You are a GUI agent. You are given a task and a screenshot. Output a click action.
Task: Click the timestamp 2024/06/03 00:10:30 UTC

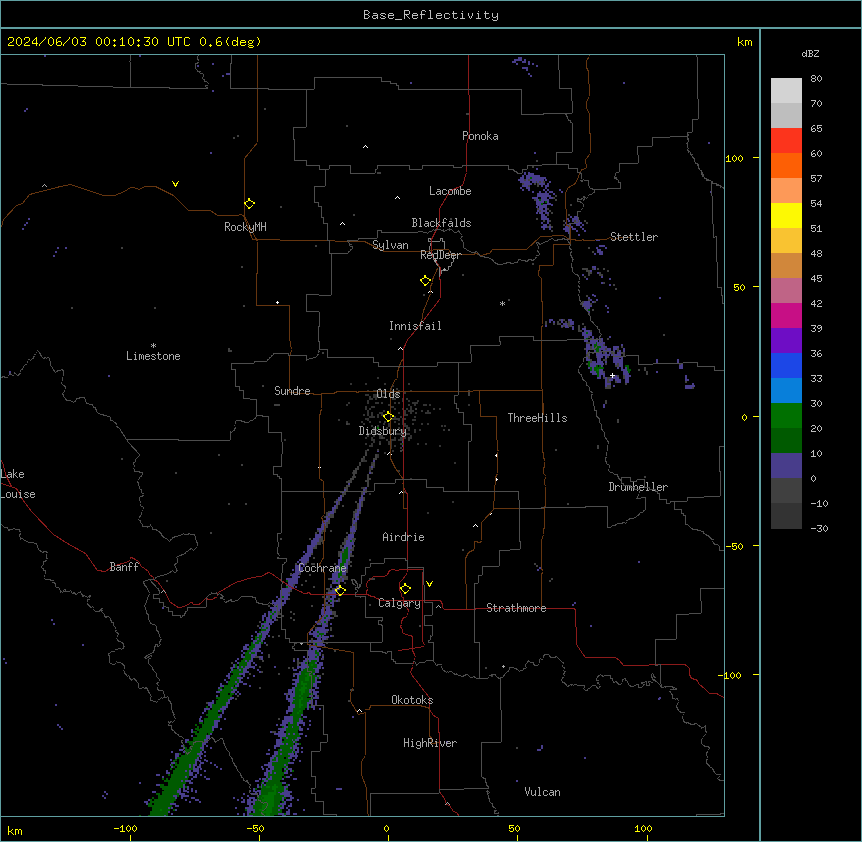99,42
